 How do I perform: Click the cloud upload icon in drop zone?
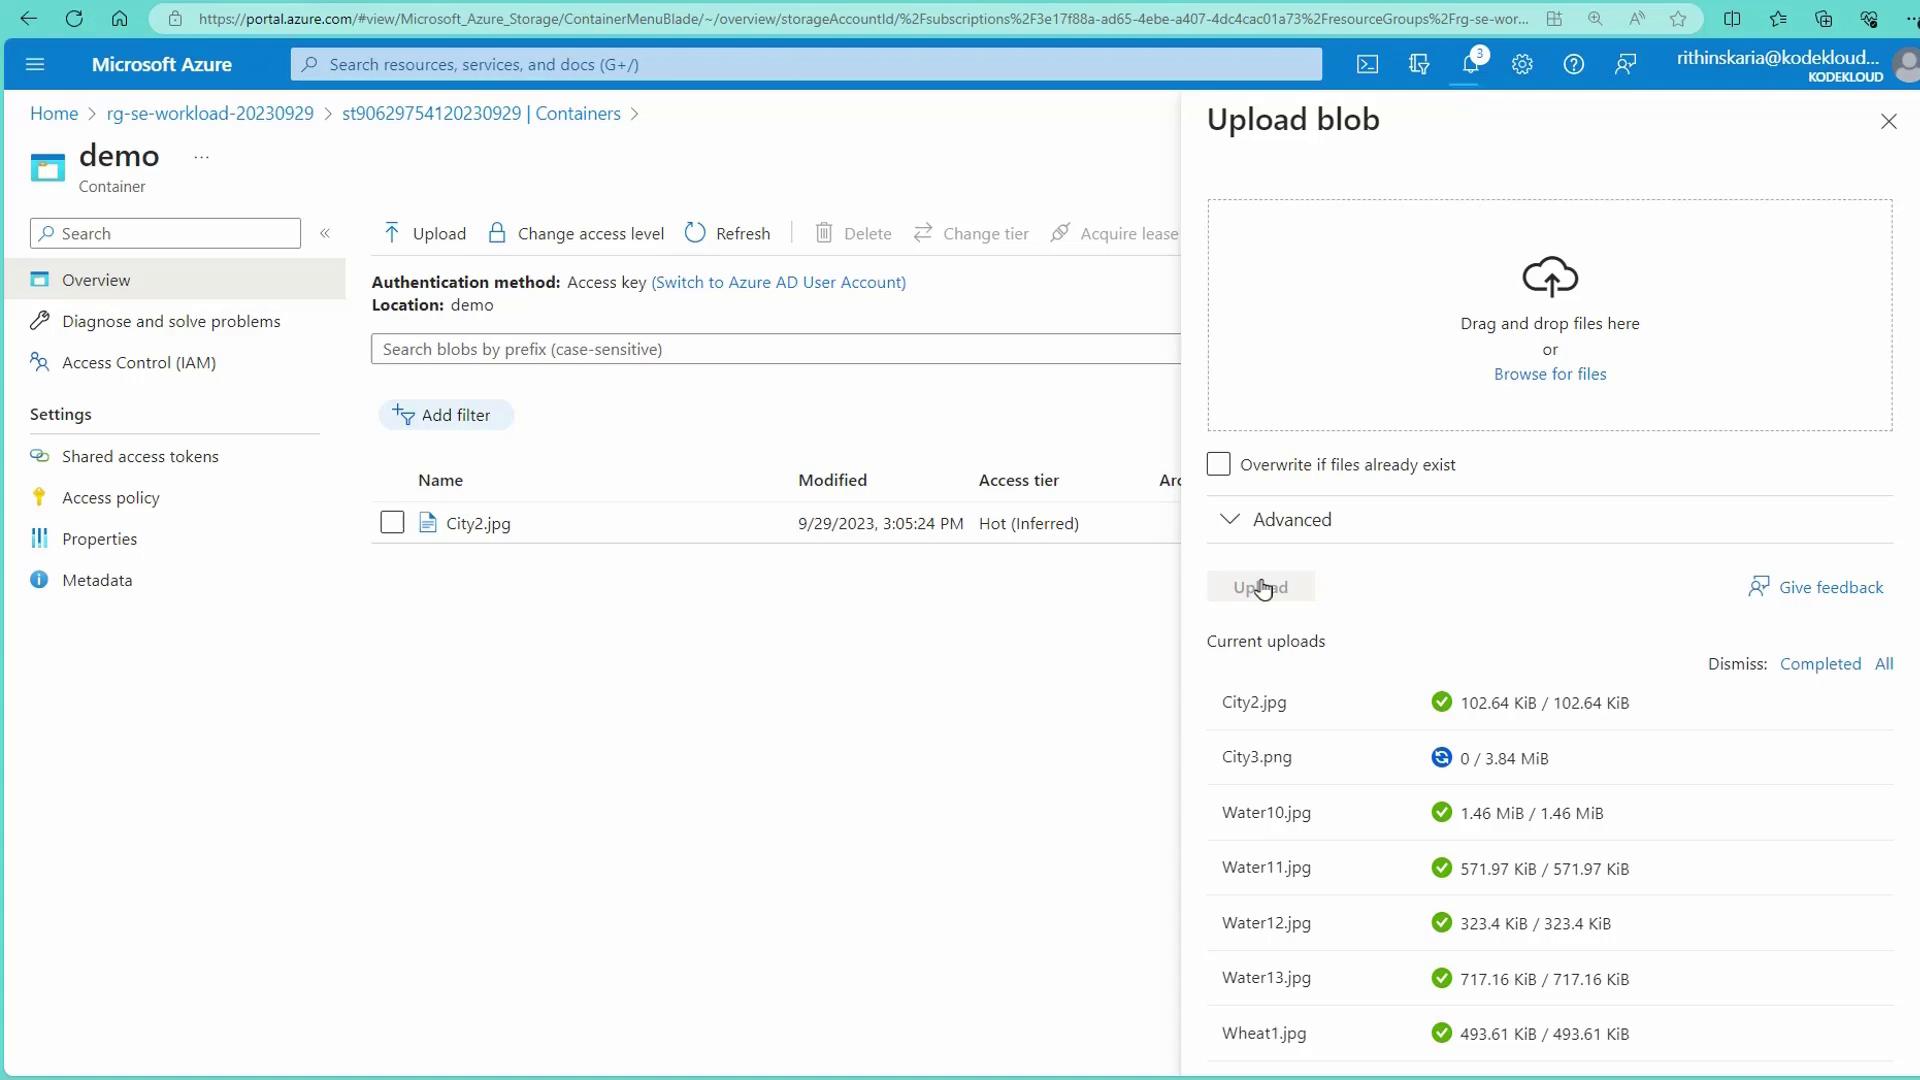[x=1549, y=277]
